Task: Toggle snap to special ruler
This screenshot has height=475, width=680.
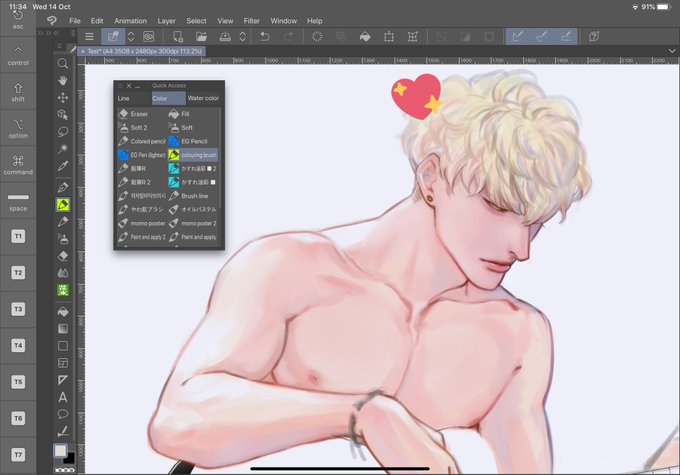Action: click(541, 37)
